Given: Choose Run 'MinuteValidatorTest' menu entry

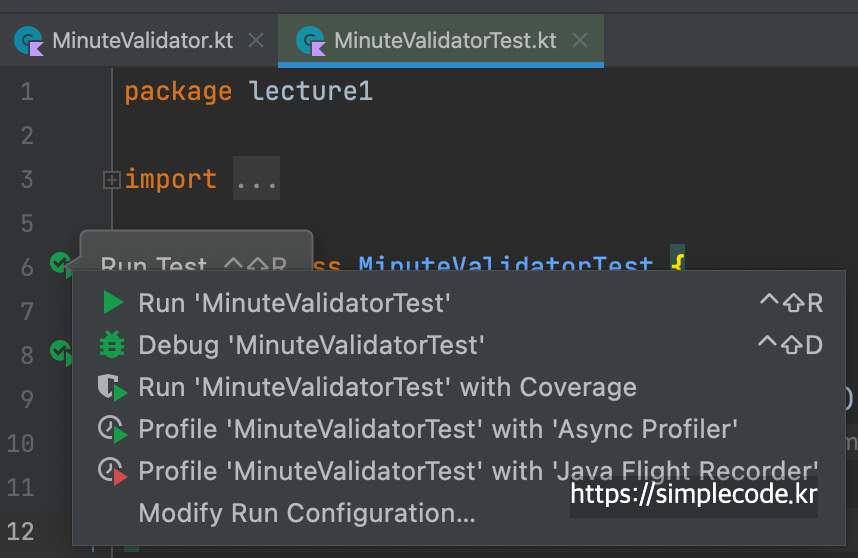Looking at the screenshot, I should tap(294, 303).
